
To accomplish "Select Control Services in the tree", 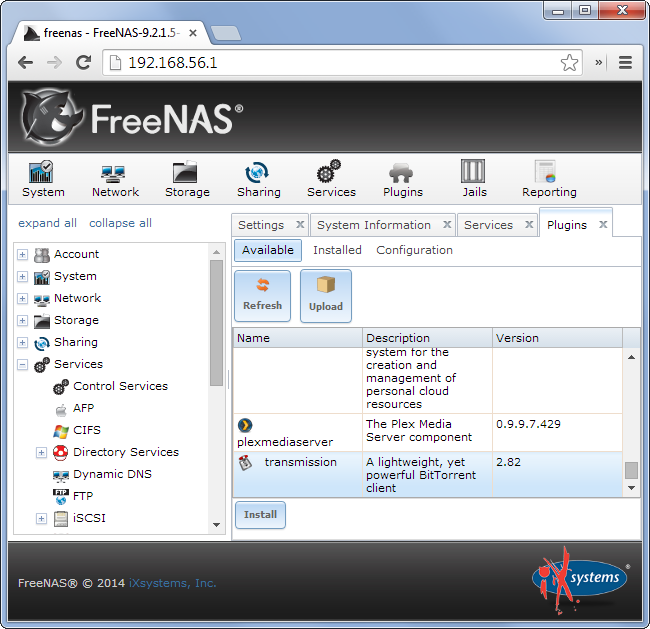I will click(120, 386).
